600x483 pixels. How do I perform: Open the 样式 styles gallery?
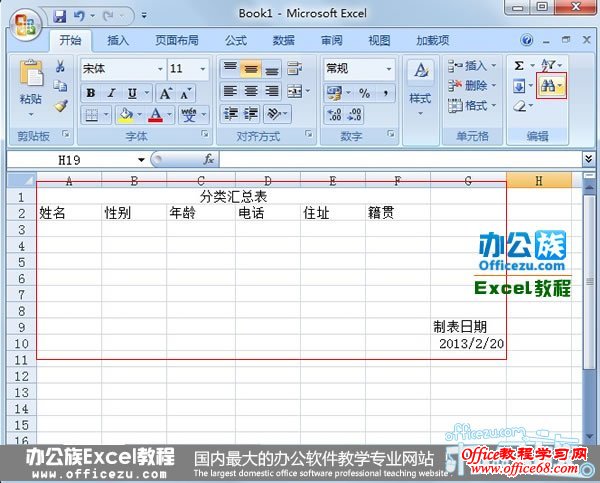(421, 88)
